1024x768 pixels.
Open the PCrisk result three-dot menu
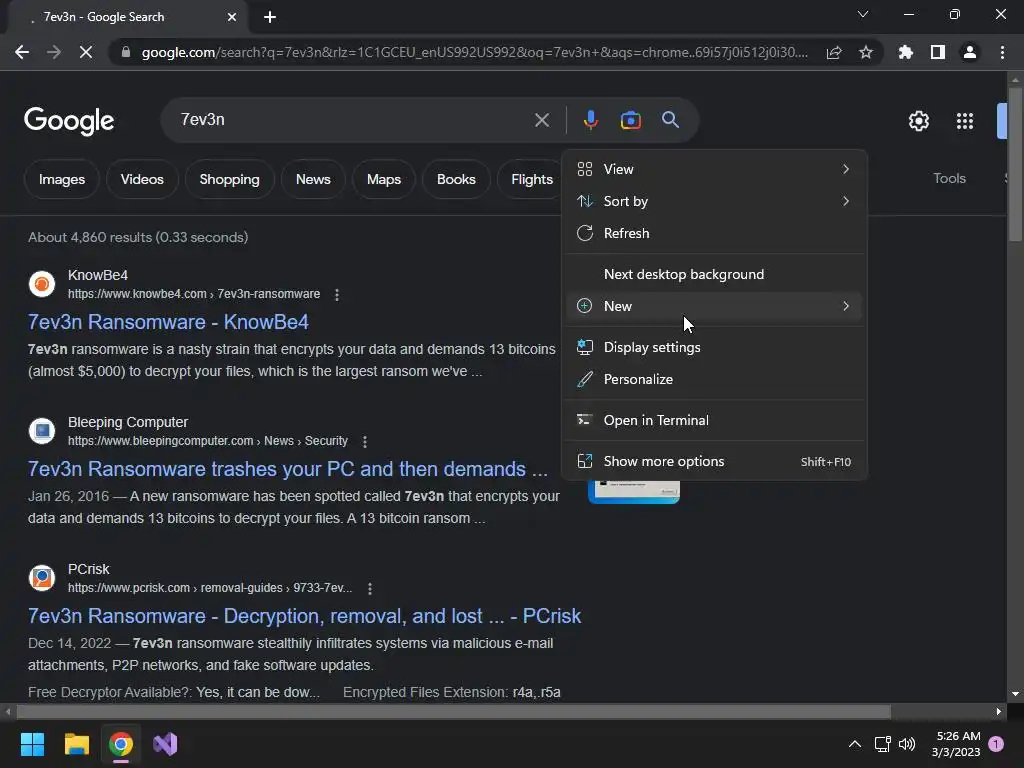point(370,588)
